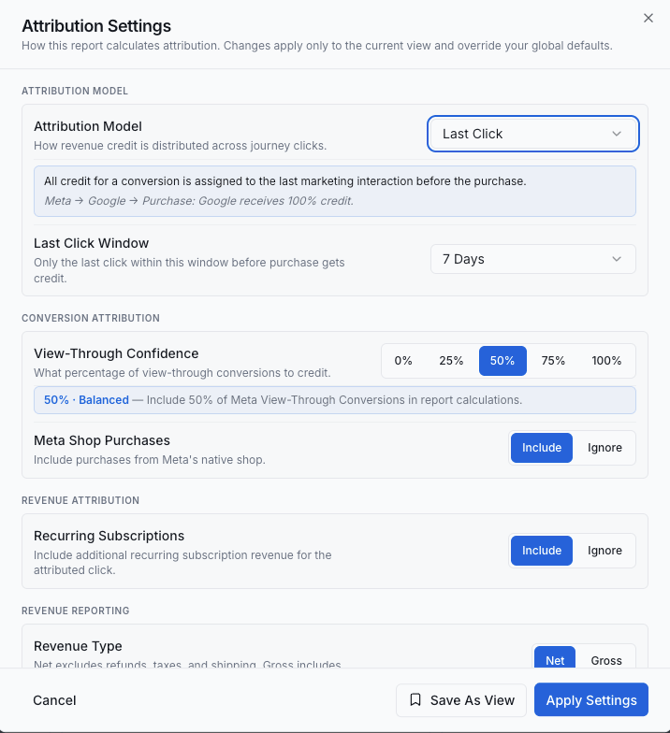Click chevron arrow on Last Click dropdown
This screenshot has height=733, width=670.
click(x=617, y=134)
